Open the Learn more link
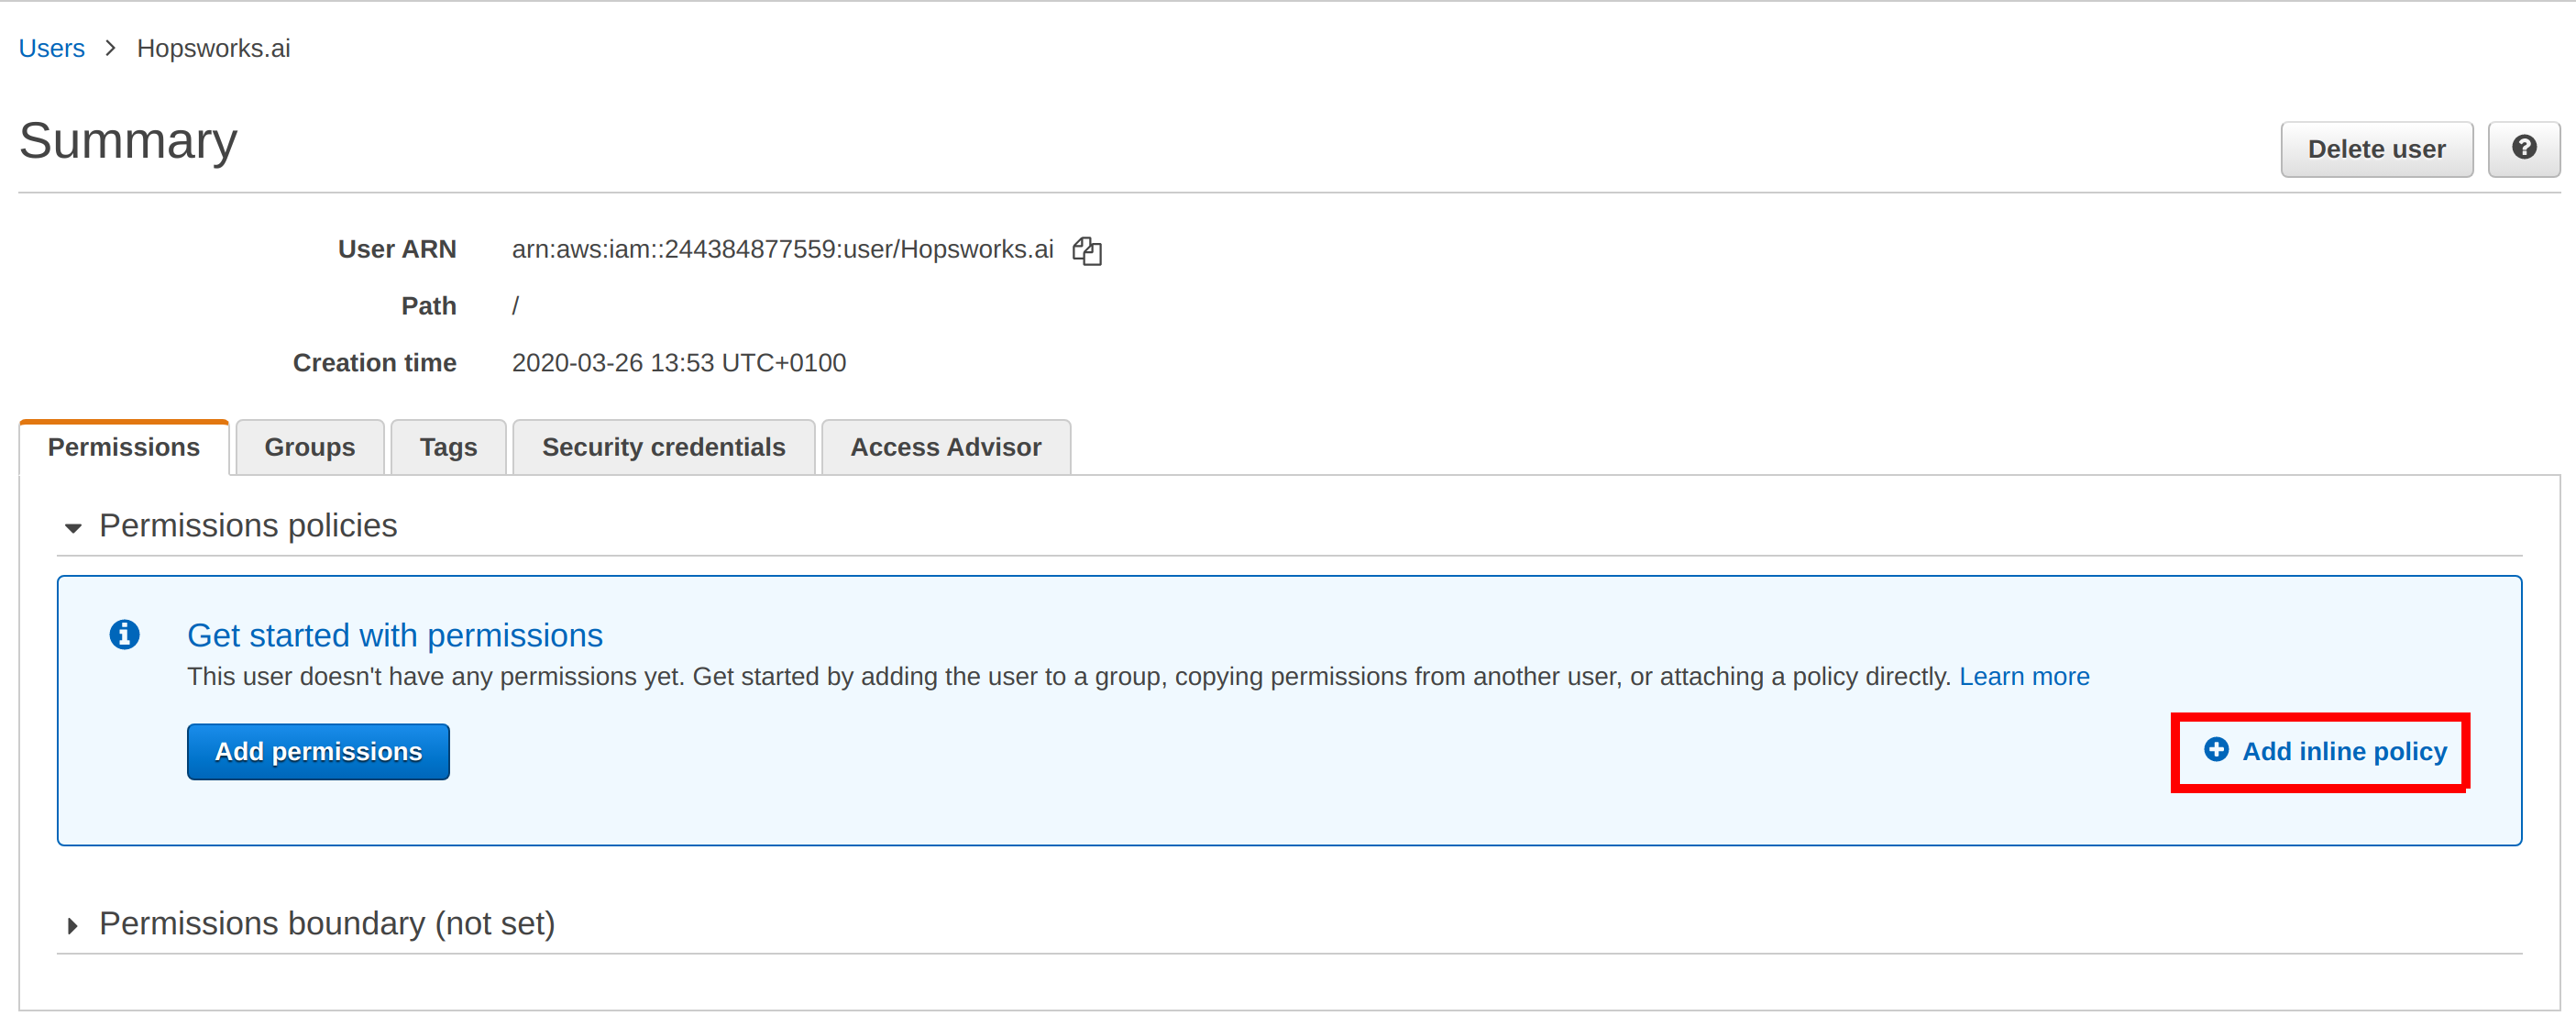This screenshot has width=2576, height=1027. tap(2023, 676)
